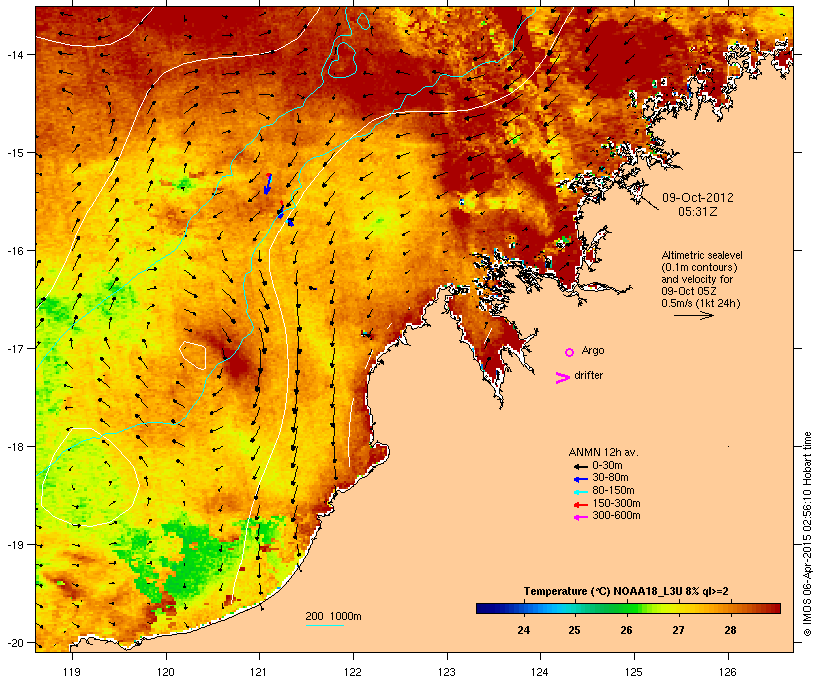Select the black 0-30m legend arrow
This screenshot has width=820, height=680.
coord(581,466)
